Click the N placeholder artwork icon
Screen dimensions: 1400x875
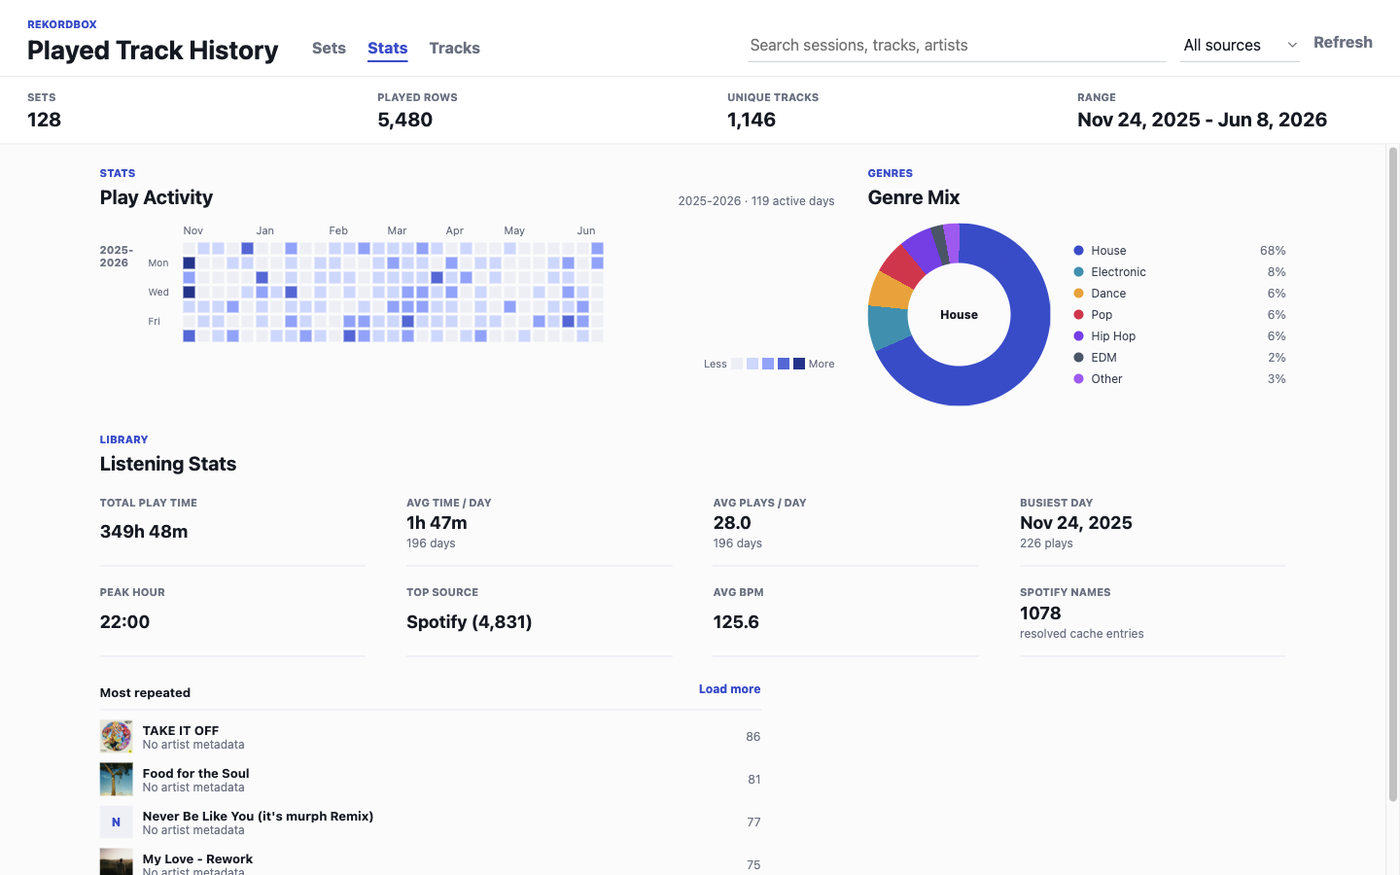[116, 822]
